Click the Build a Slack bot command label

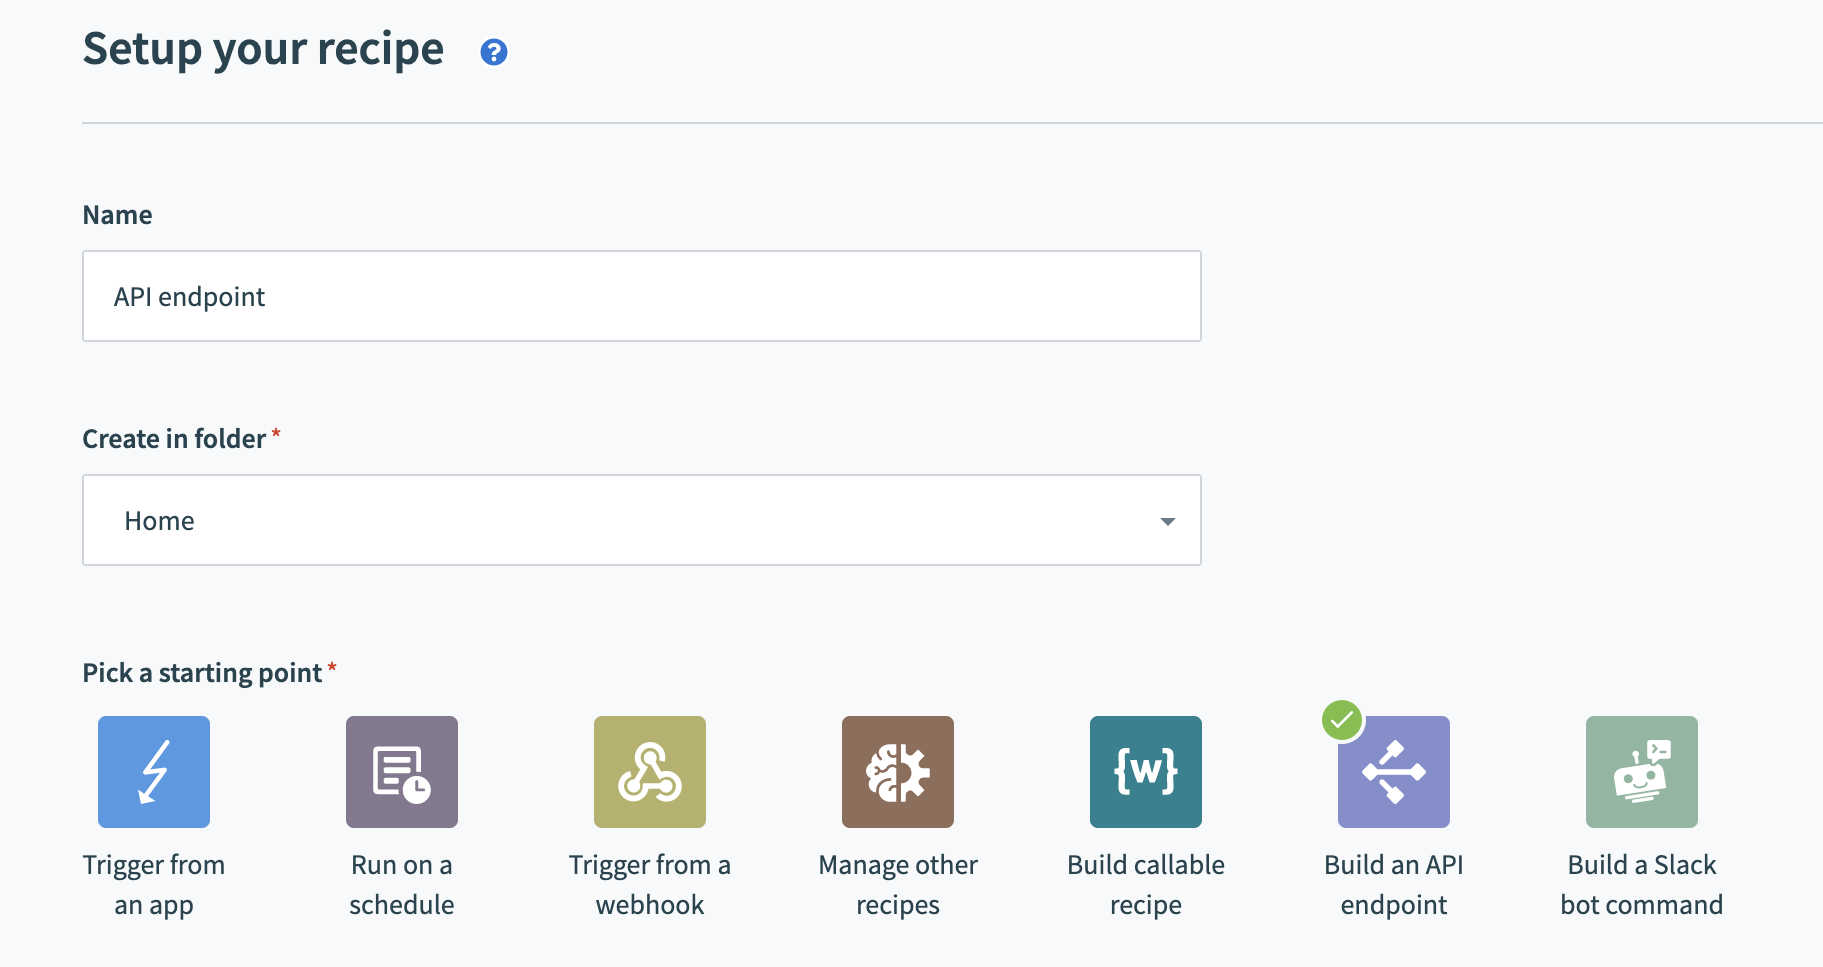[x=1641, y=884]
